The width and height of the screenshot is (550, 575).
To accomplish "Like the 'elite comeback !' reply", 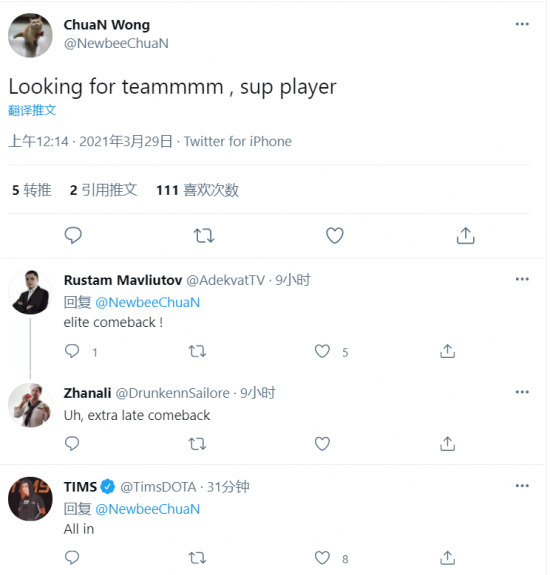I will pyautogui.click(x=322, y=351).
